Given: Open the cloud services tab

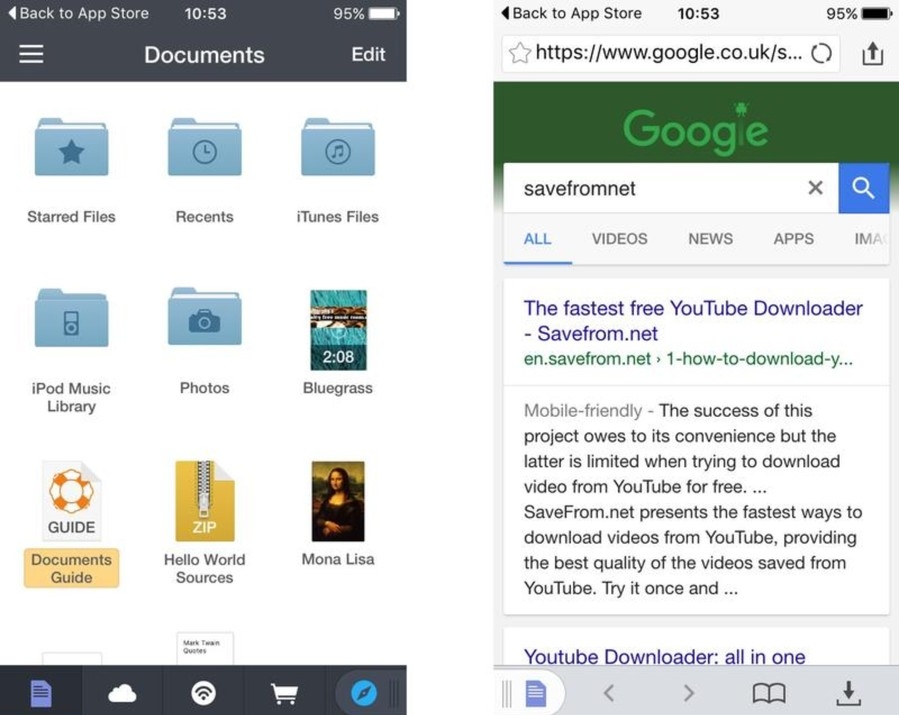Looking at the screenshot, I should pos(122,694).
